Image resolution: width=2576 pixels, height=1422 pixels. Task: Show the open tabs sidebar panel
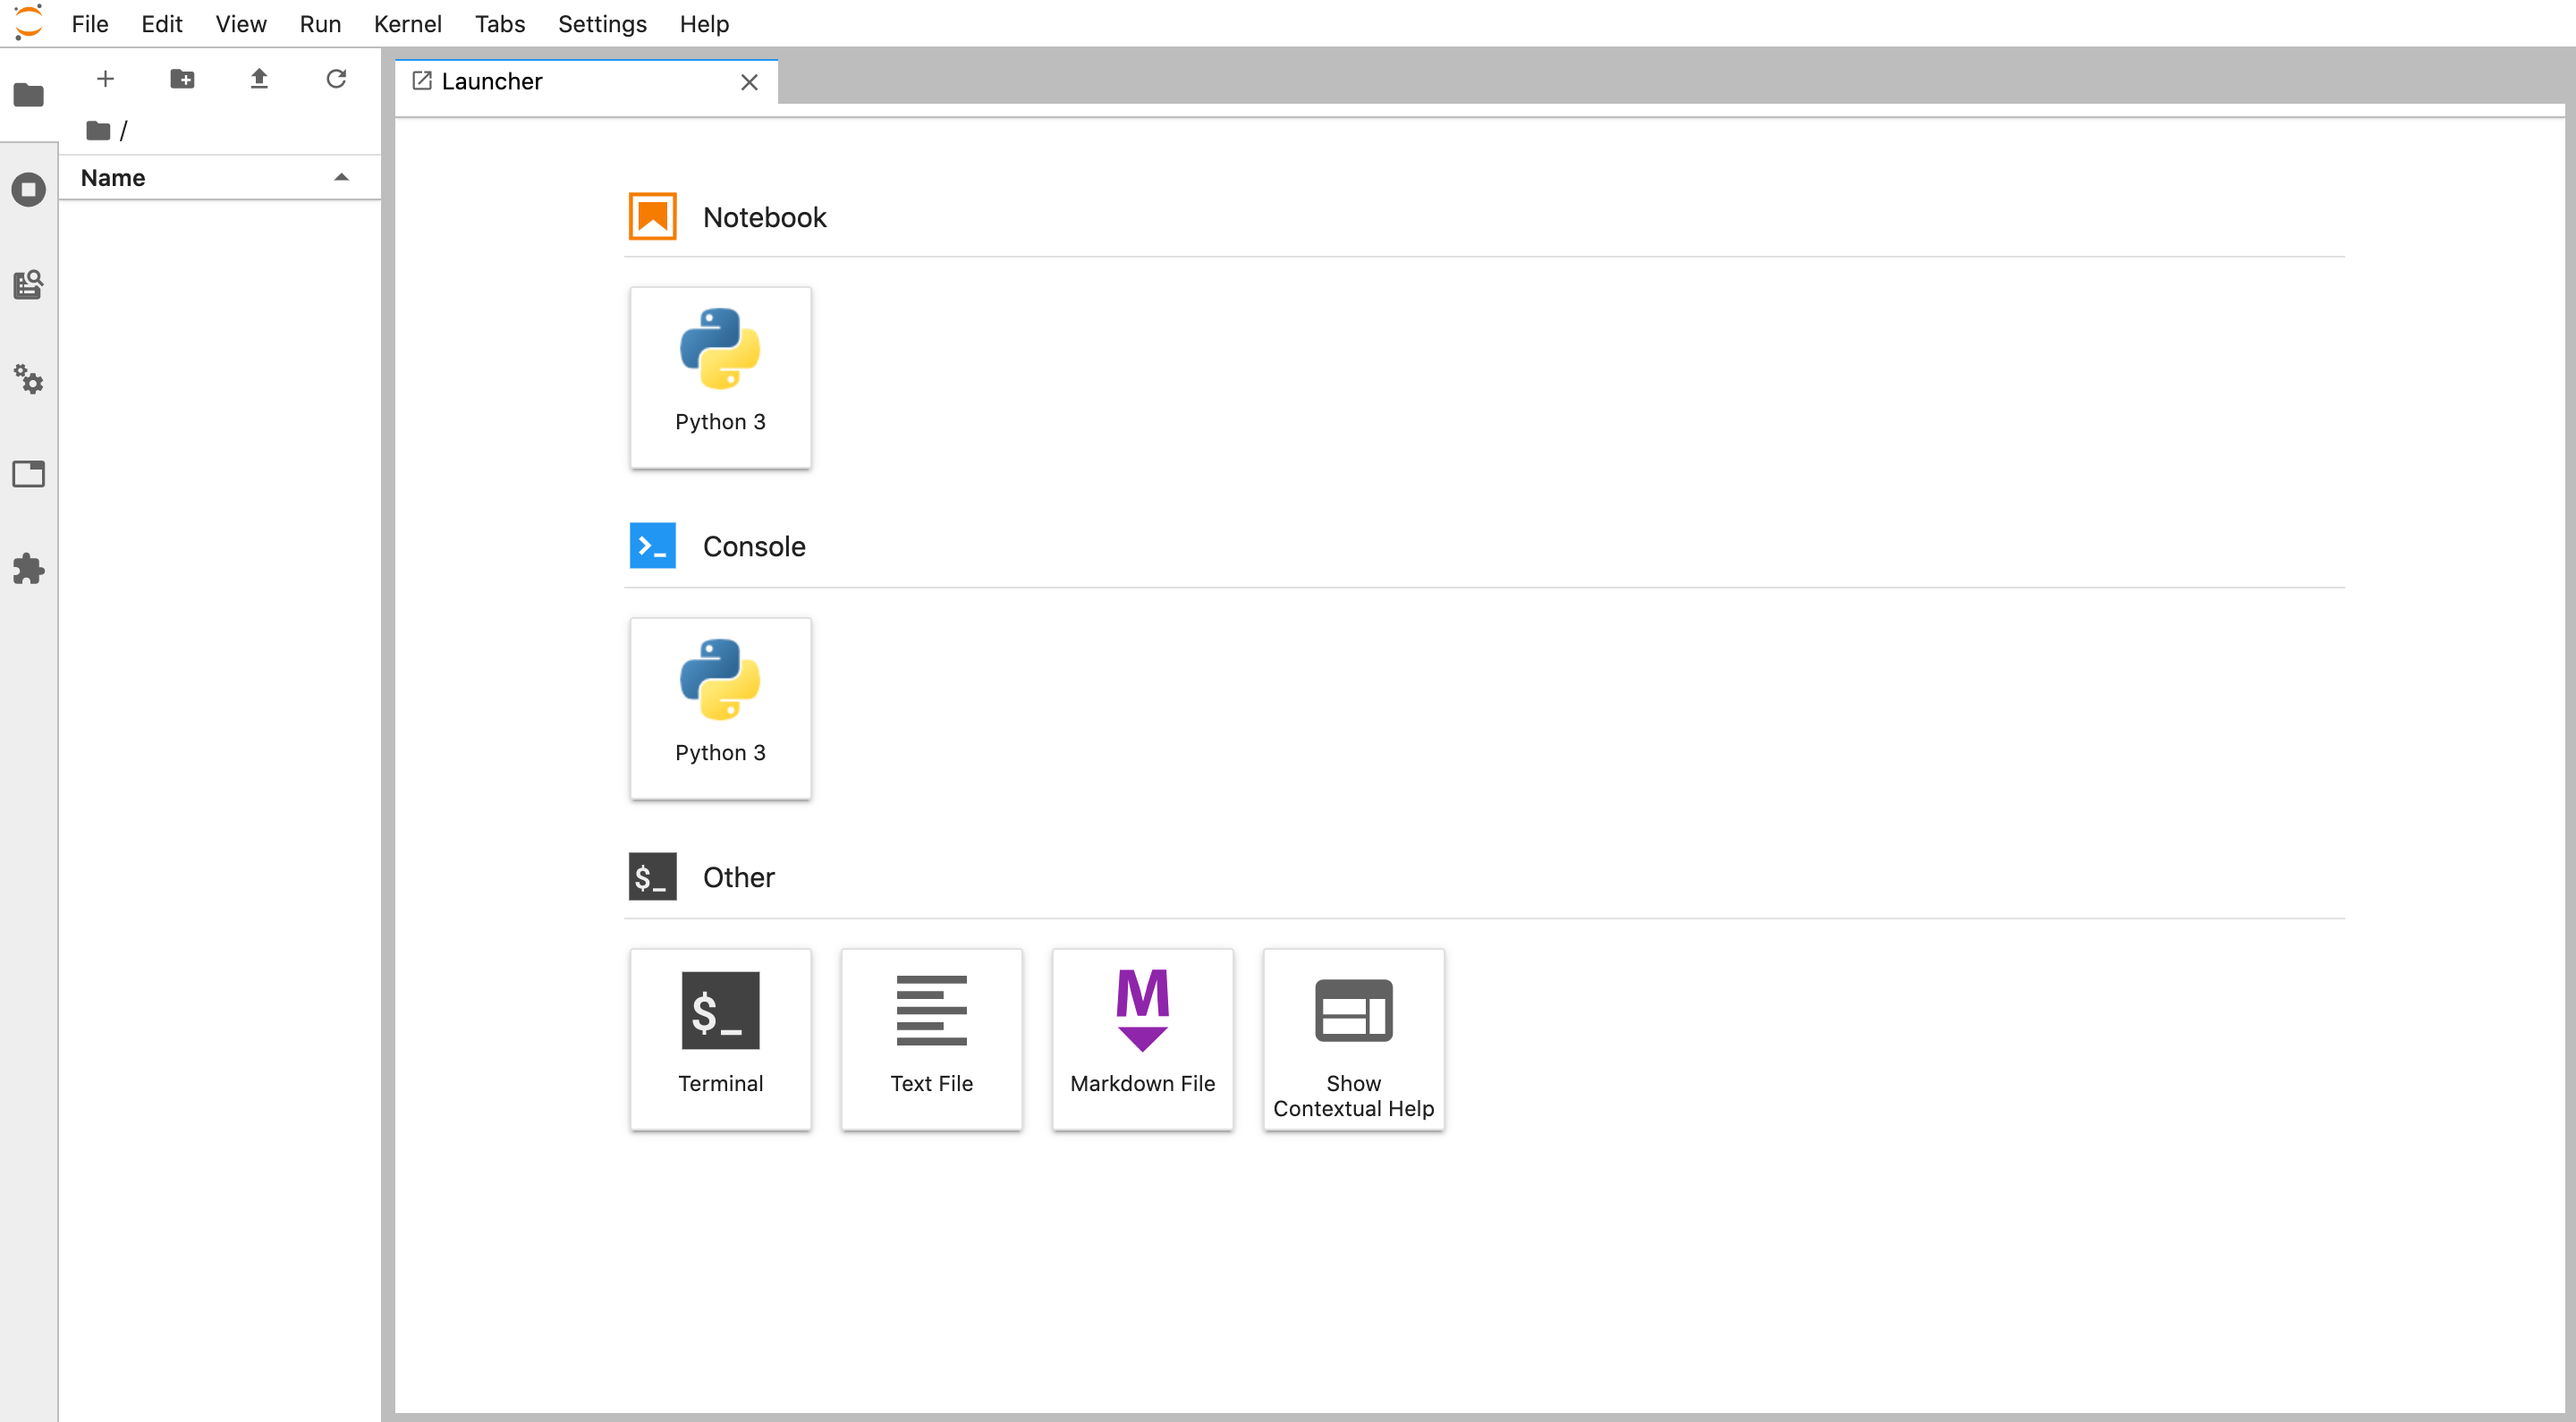(x=29, y=474)
